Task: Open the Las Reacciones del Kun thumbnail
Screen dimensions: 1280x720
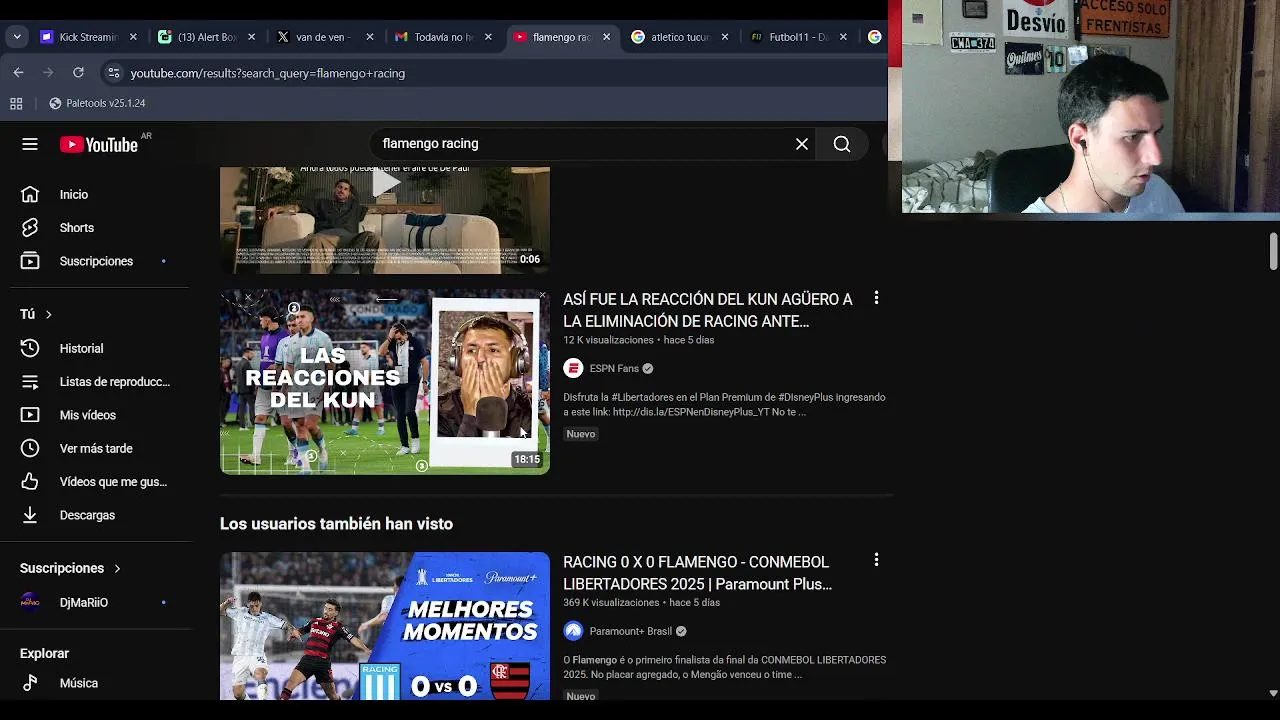Action: click(x=385, y=382)
